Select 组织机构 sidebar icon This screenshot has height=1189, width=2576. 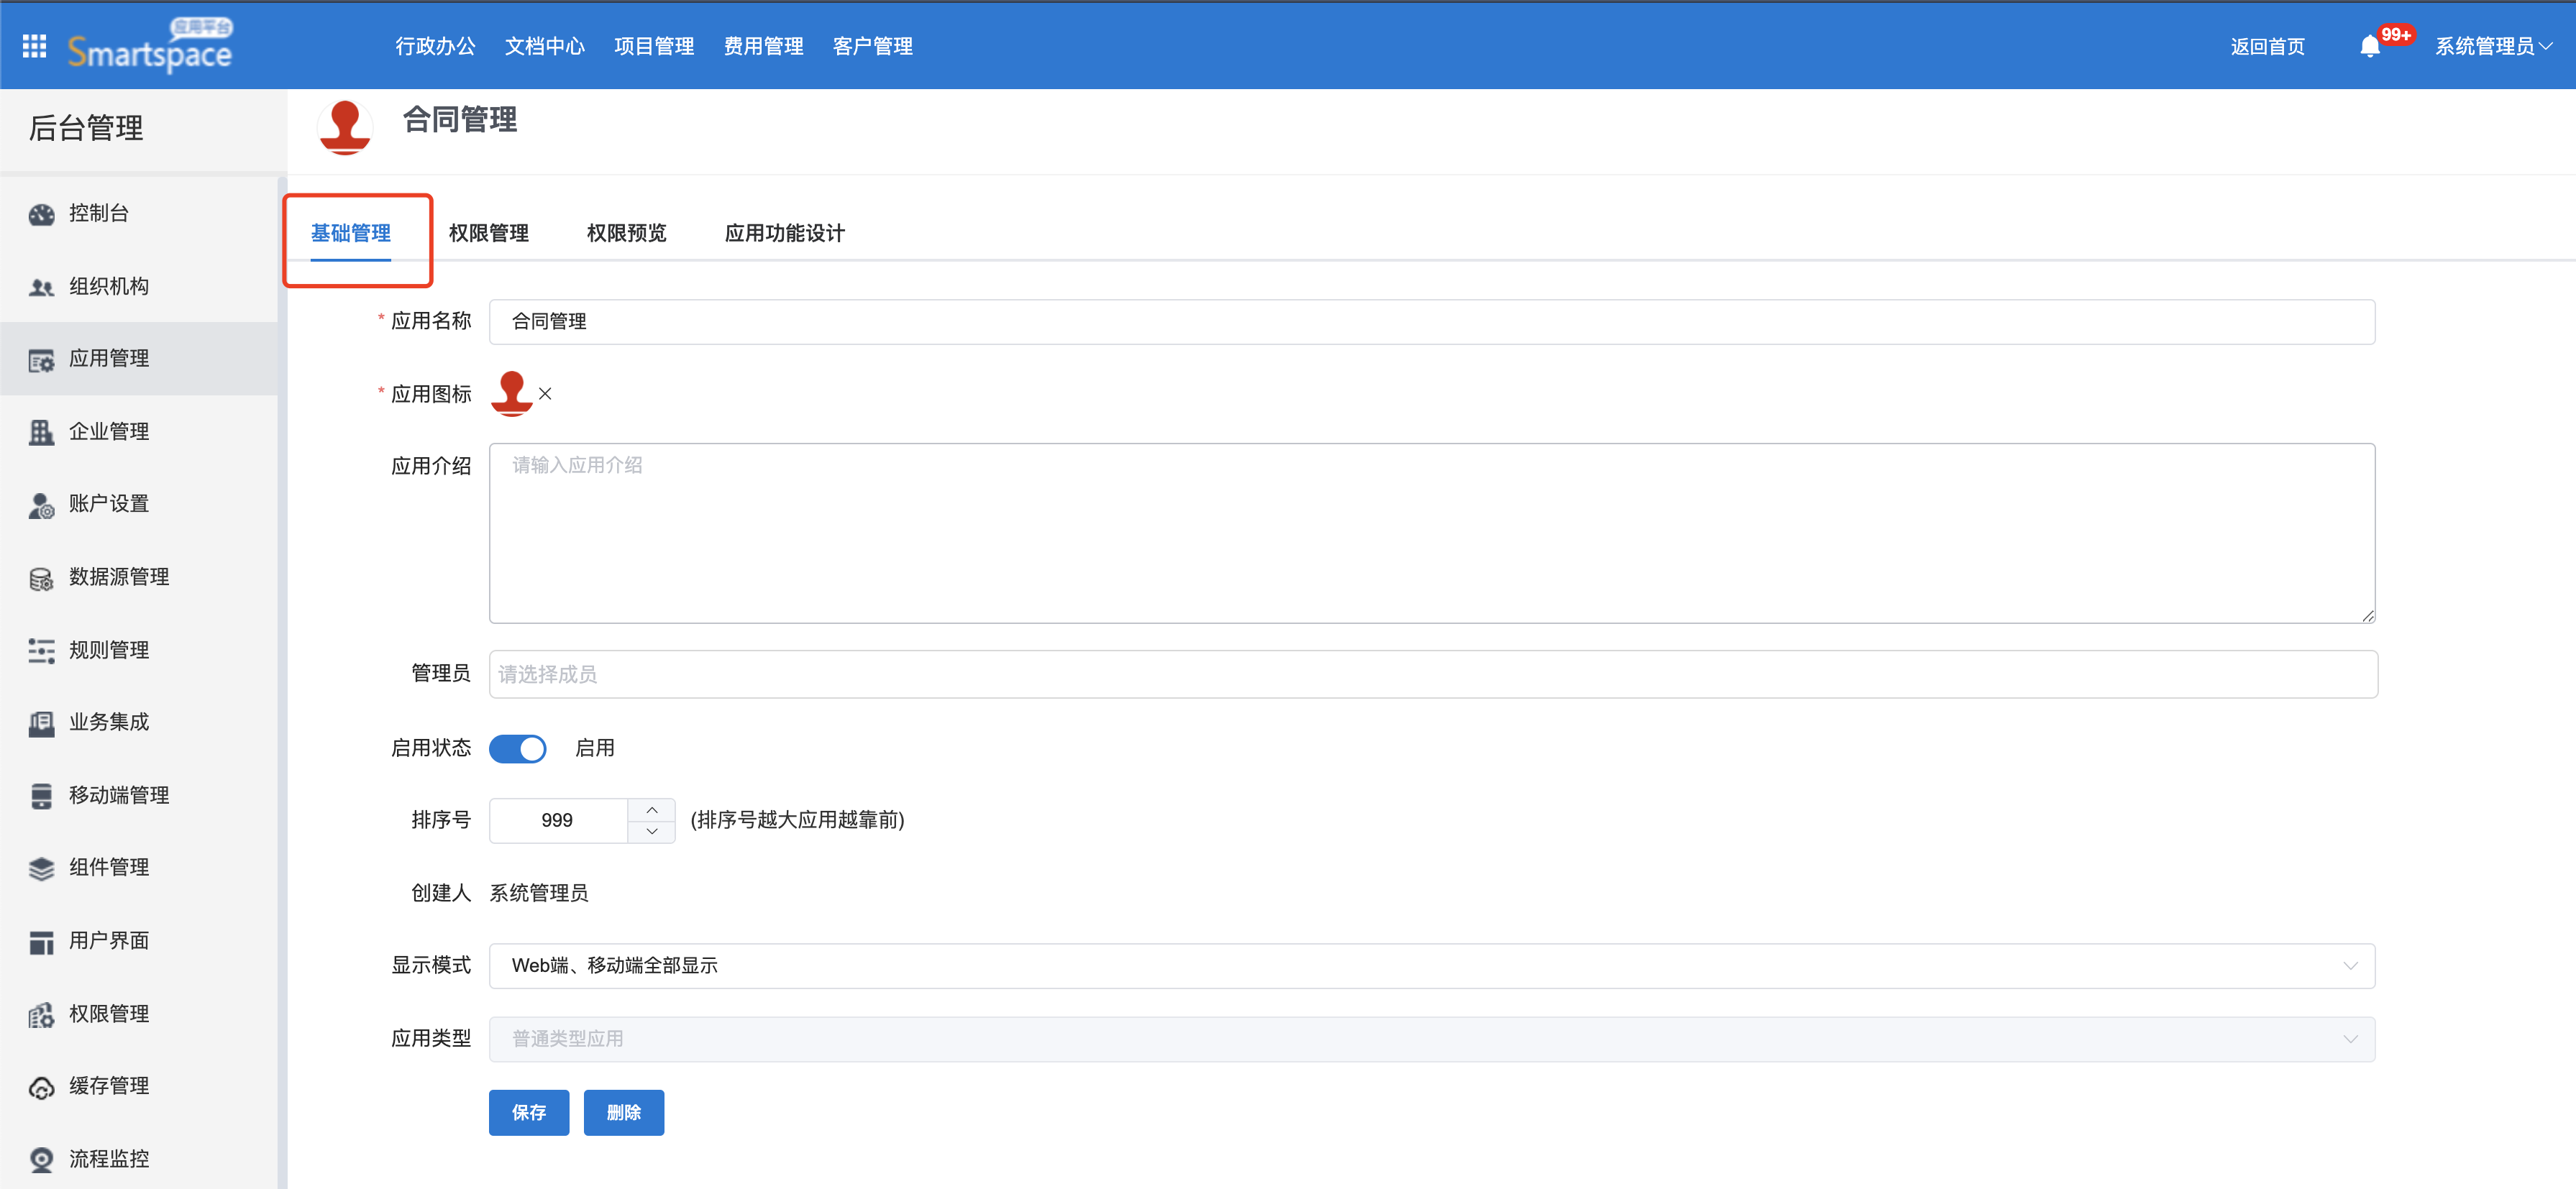point(41,287)
